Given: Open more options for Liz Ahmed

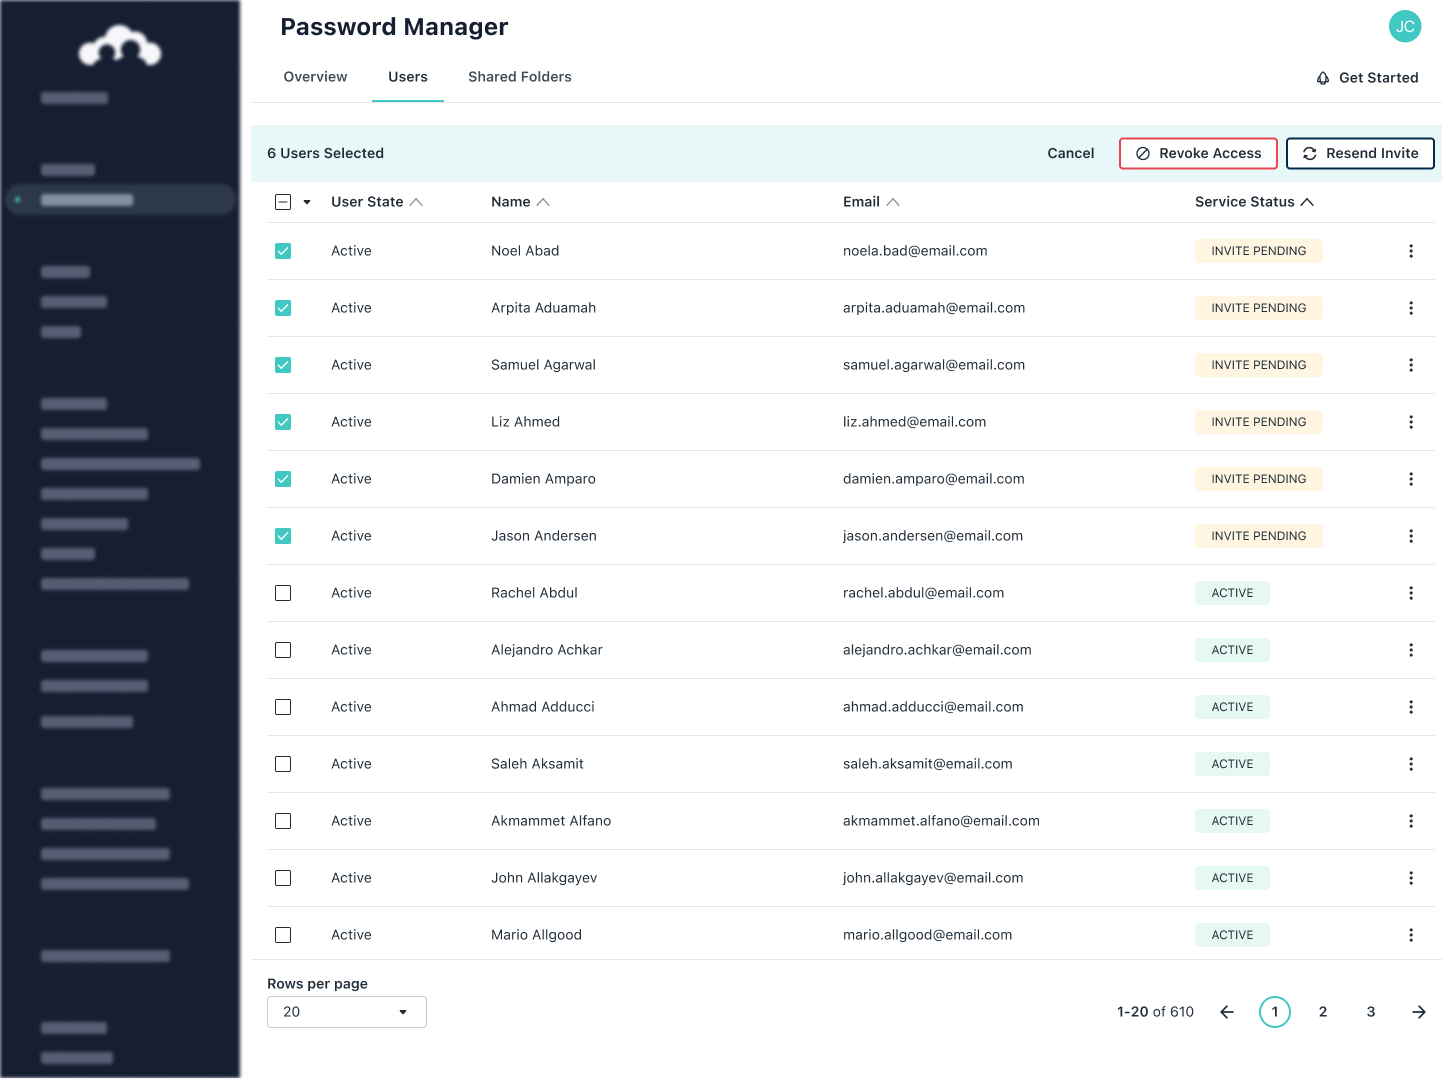Looking at the screenshot, I should pyautogui.click(x=1410, y=422).
